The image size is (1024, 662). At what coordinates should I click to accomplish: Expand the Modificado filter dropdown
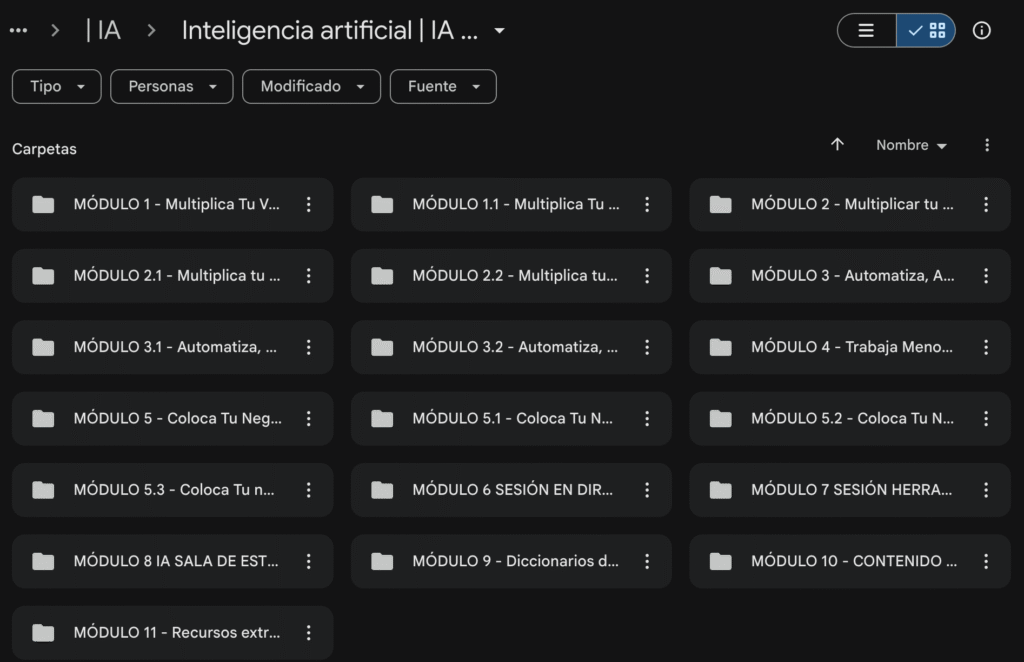point(311,87)
